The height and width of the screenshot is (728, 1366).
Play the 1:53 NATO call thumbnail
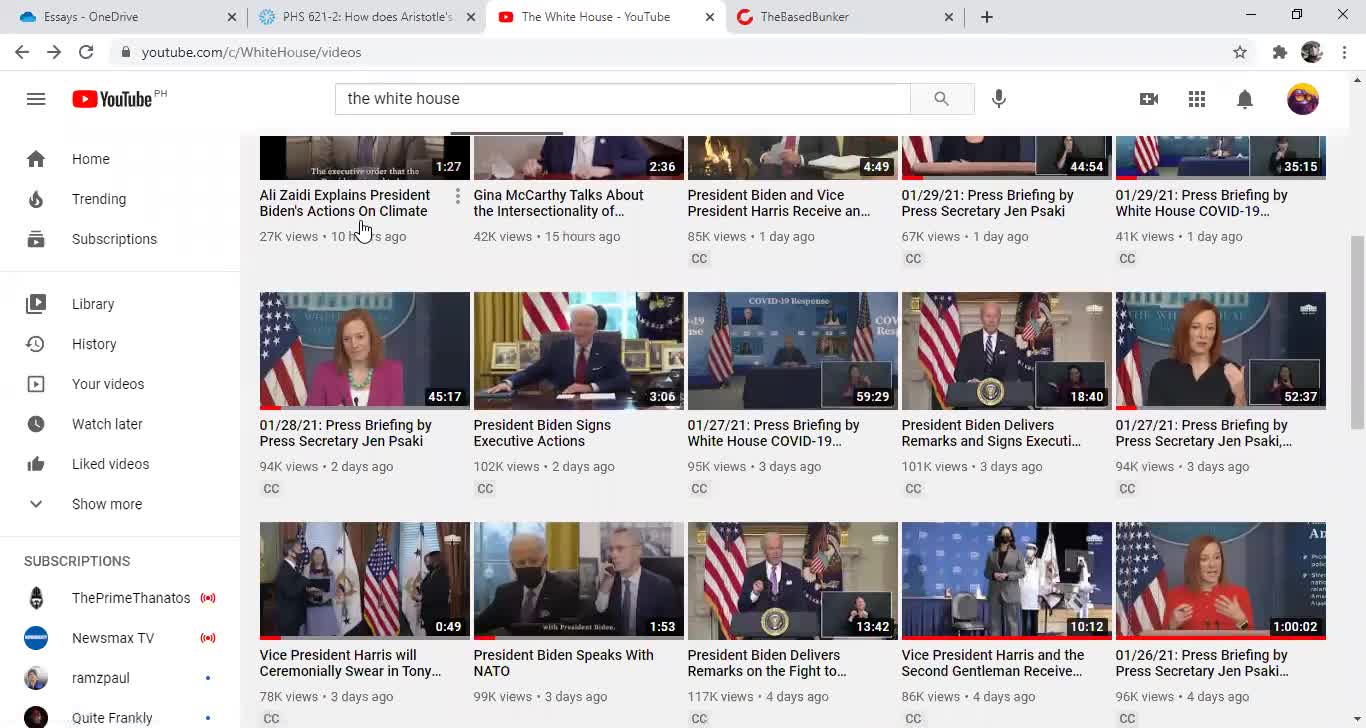click(579, 581)
